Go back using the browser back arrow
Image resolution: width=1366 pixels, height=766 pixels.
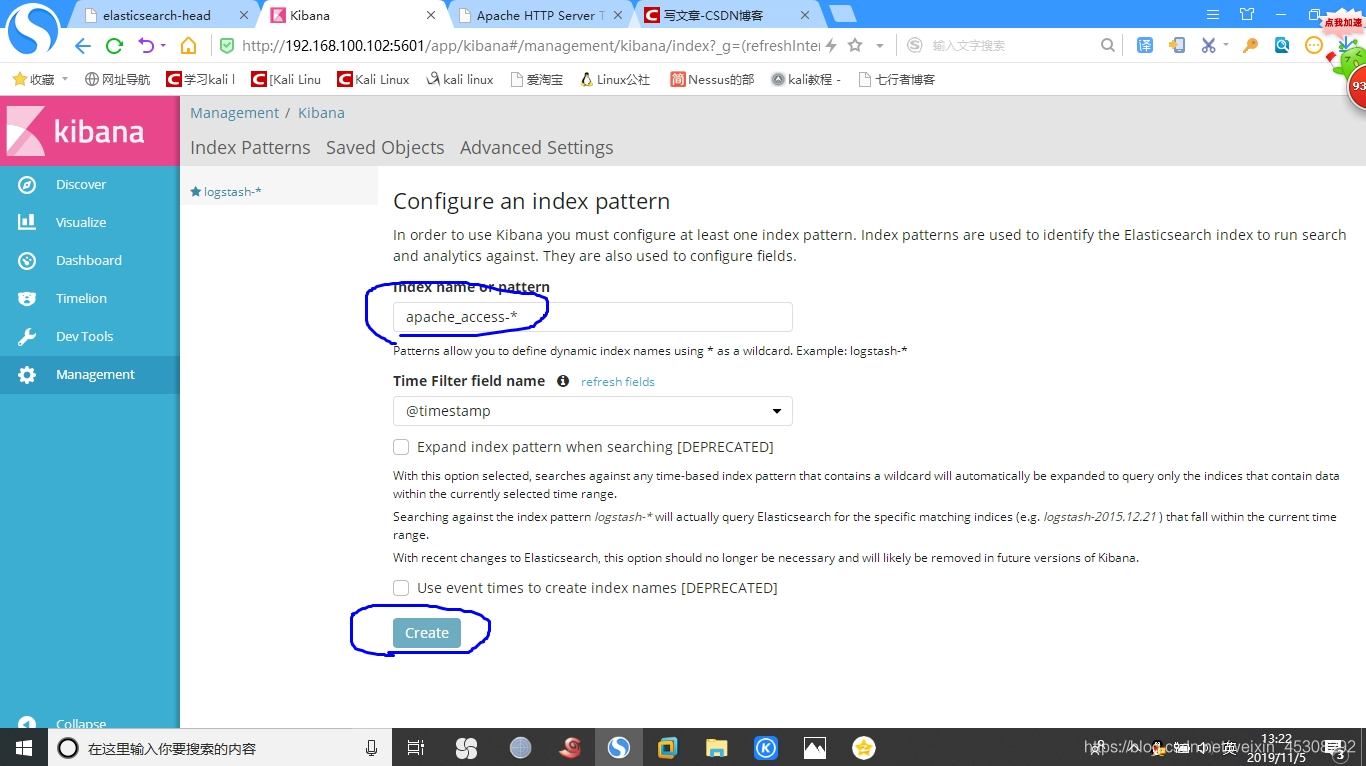[83, 45]
